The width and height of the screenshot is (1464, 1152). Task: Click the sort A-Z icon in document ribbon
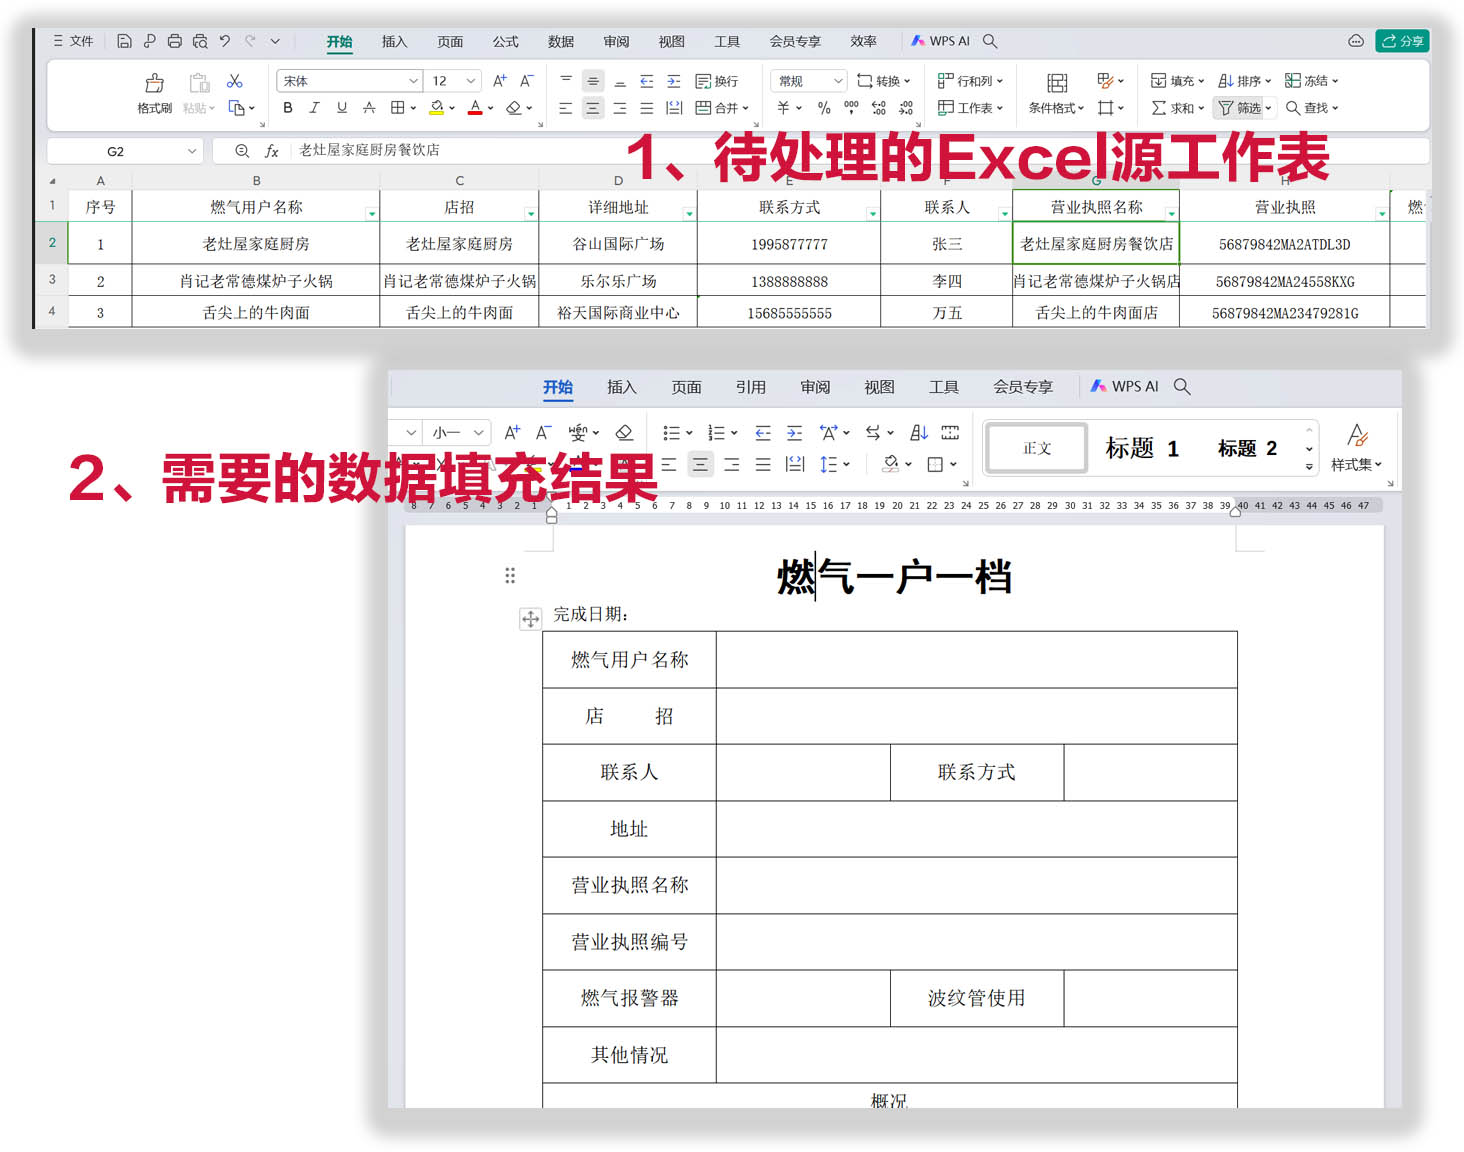(919, 433)
